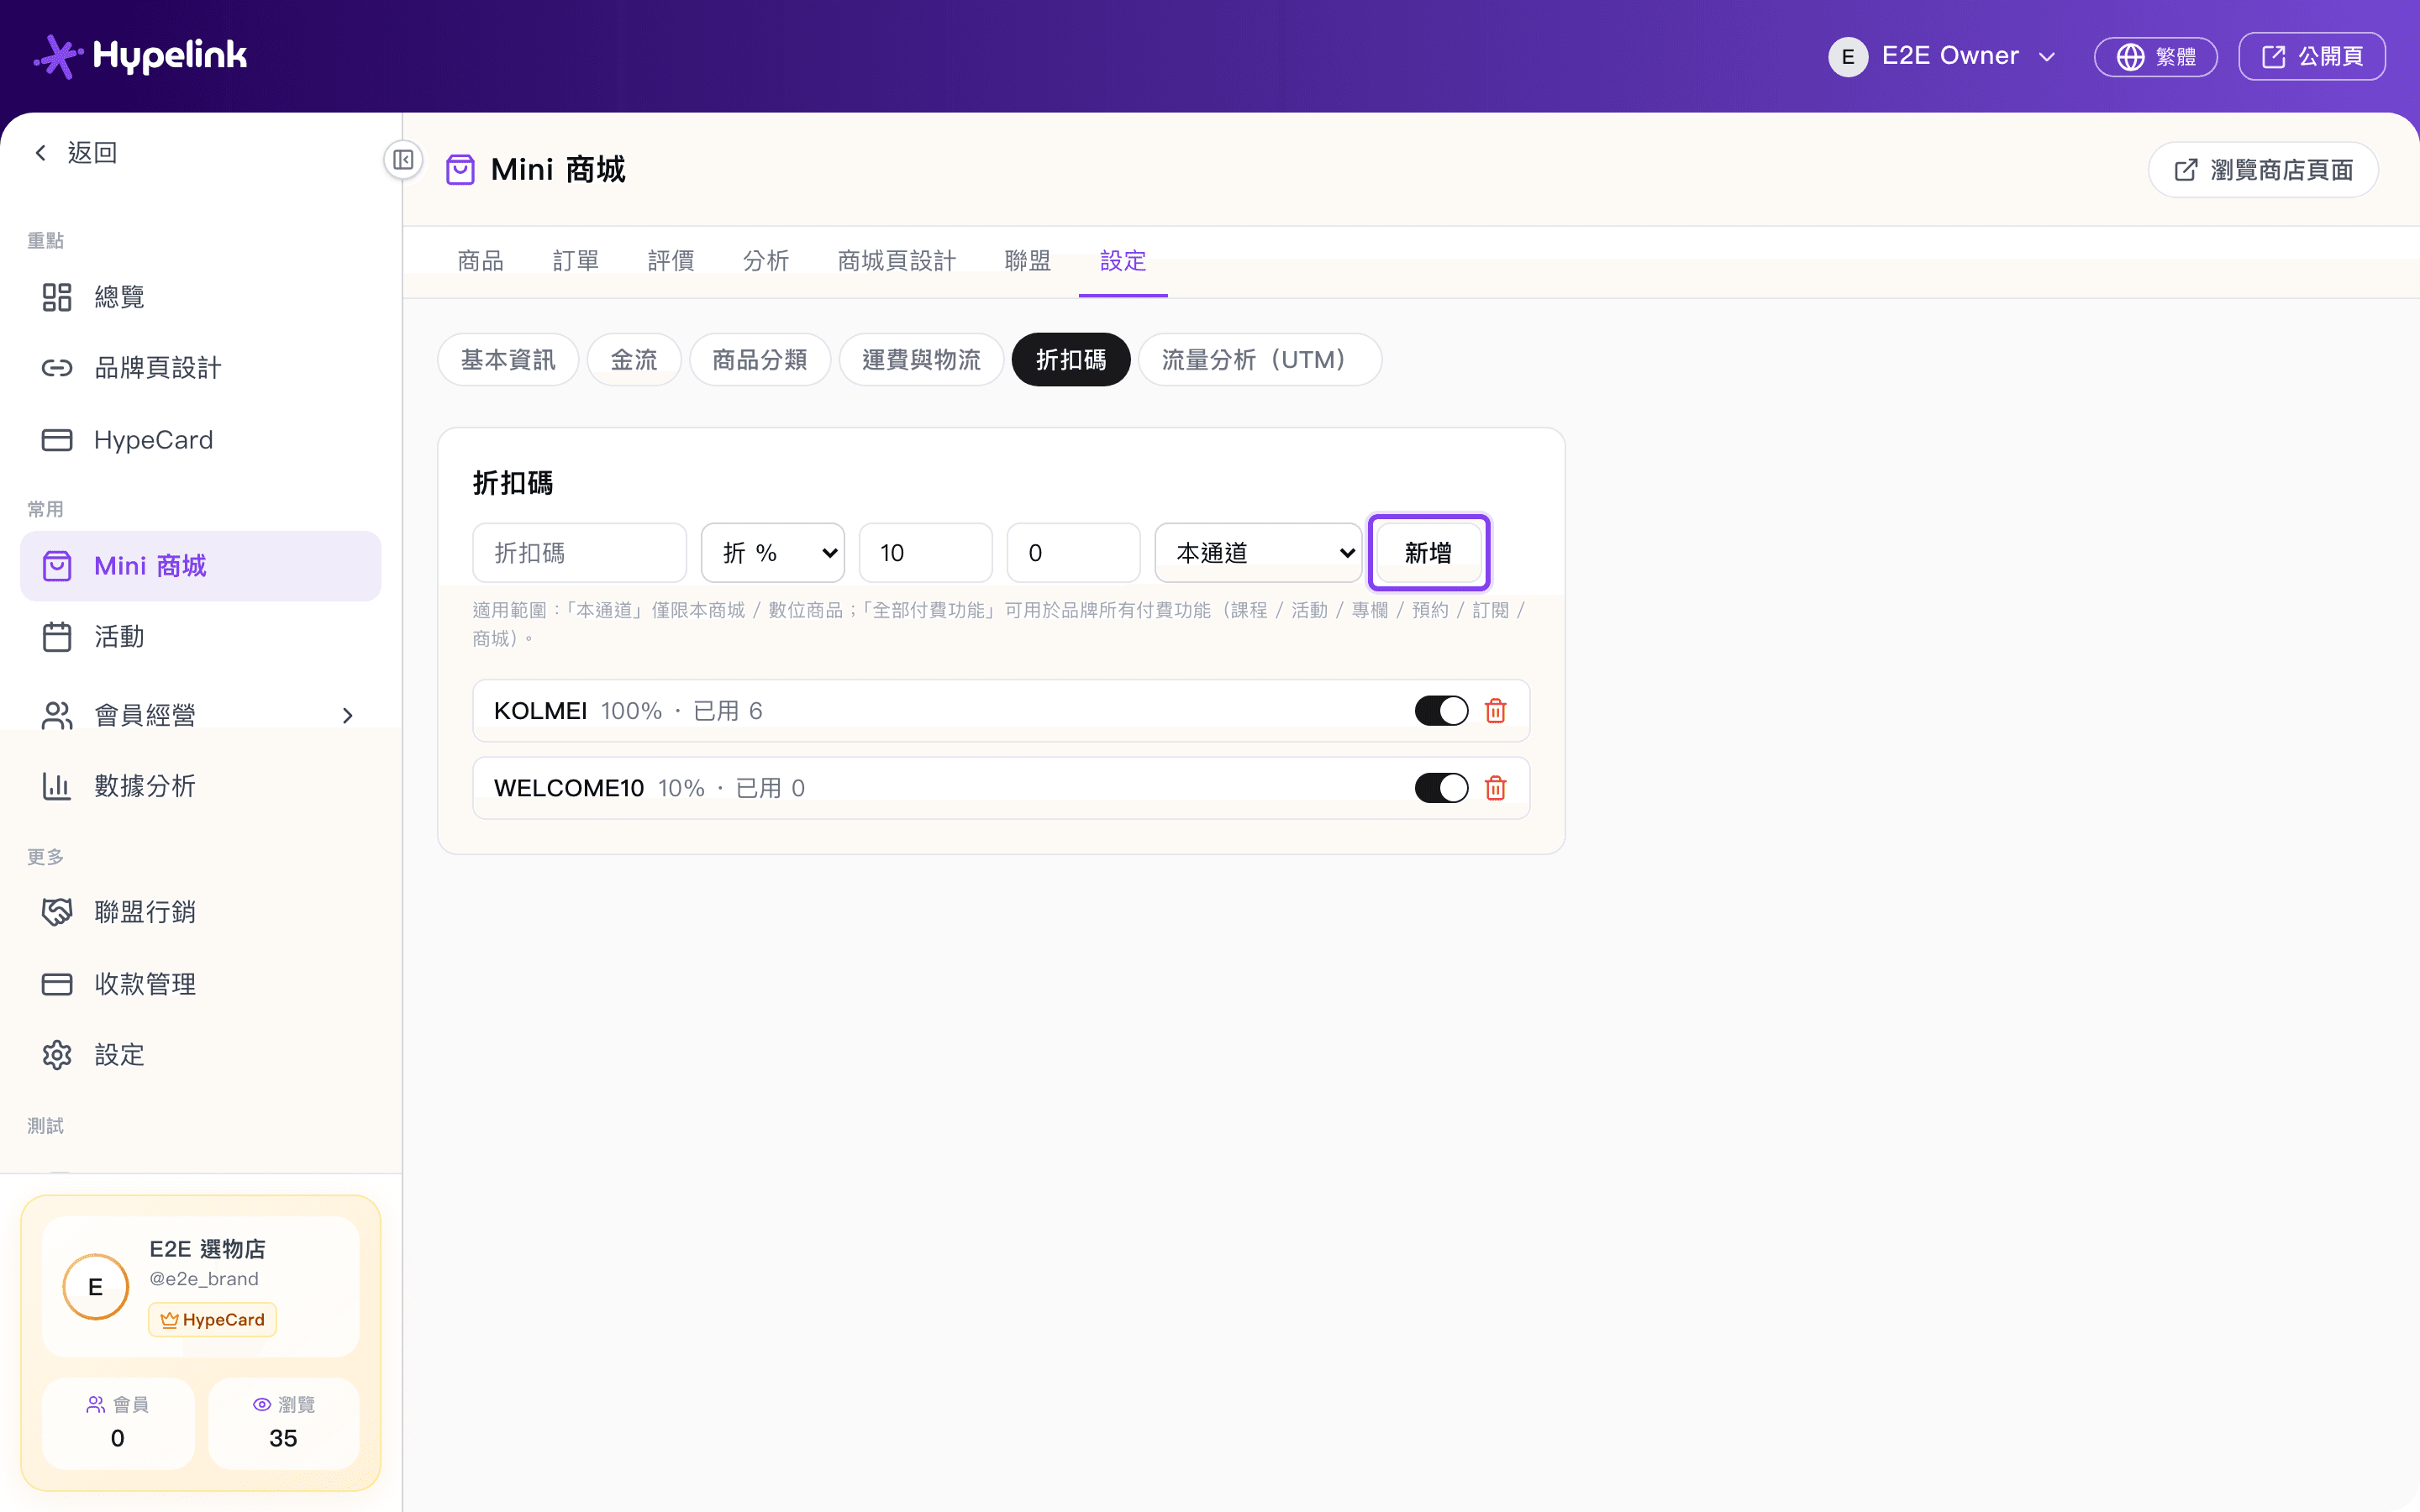Screen dimensions: 2420x1512
Task: Select the 設定 tab
Action: click(x=1123, y=261)
